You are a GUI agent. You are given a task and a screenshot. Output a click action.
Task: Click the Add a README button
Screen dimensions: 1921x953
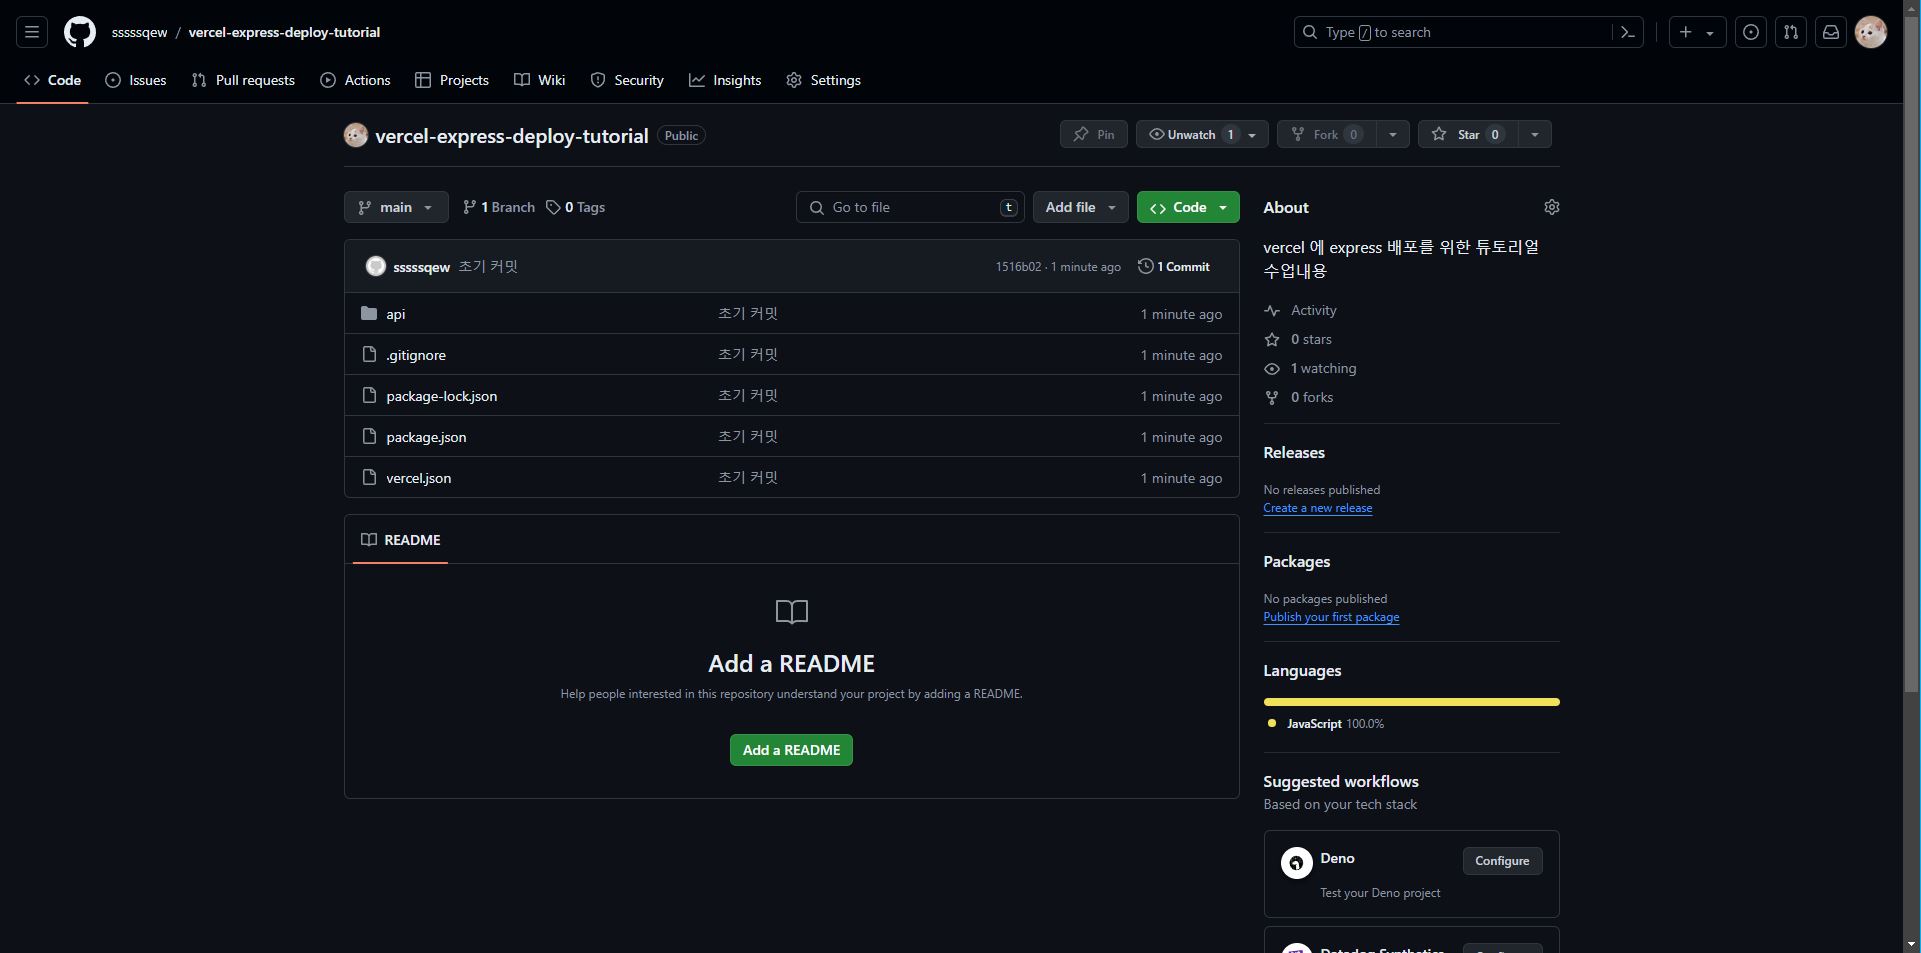click(791, 750)
